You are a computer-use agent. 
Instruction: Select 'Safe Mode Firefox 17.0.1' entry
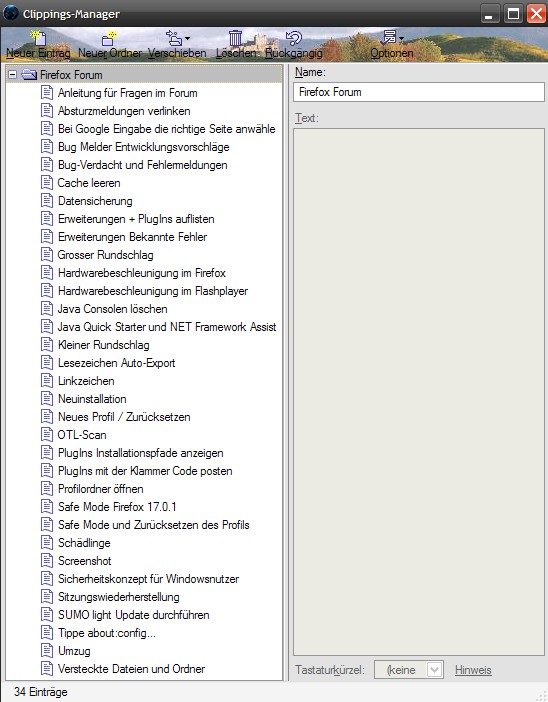tap(117, 507)
